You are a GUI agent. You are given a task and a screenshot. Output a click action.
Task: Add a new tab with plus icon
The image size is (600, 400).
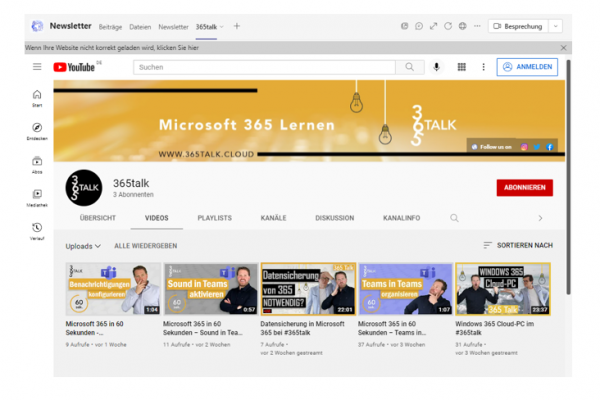pos(237,26)
